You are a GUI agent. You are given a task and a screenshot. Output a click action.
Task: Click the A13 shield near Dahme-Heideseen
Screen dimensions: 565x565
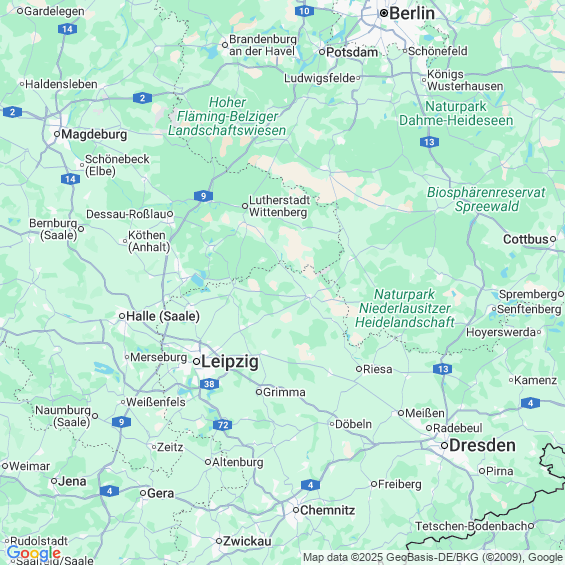click(x=429, y=142)
